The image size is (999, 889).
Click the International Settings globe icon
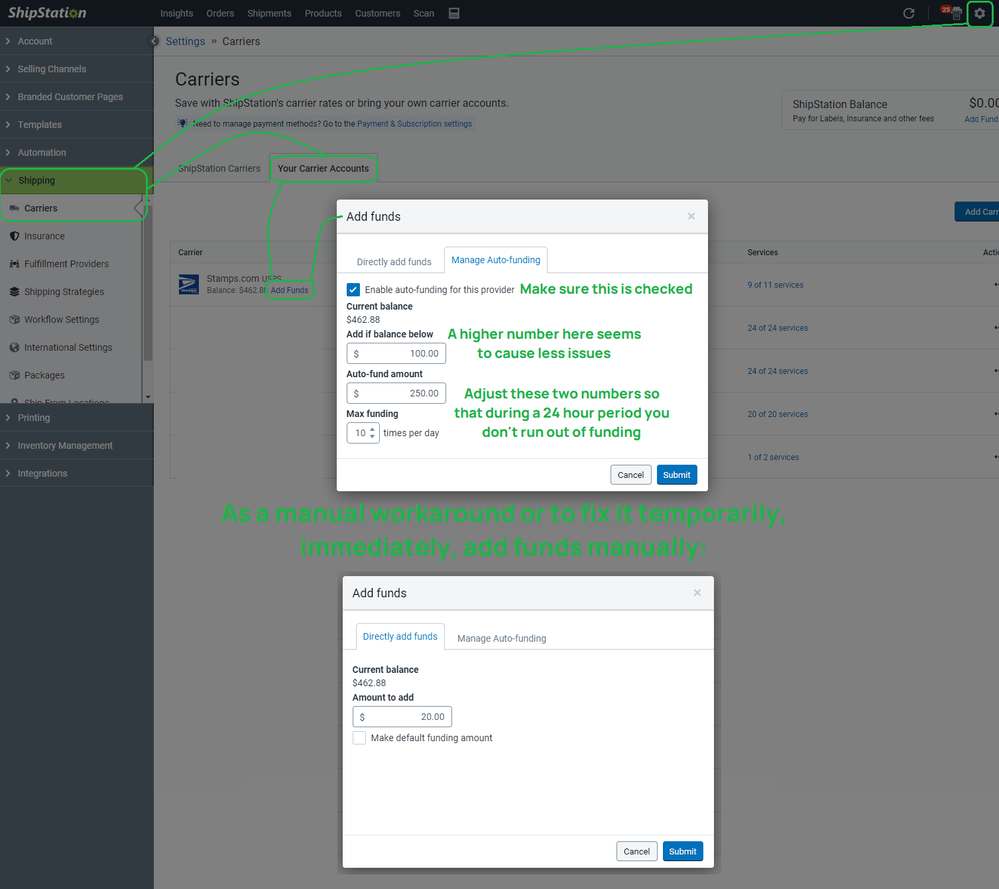(x=14, y=347)
